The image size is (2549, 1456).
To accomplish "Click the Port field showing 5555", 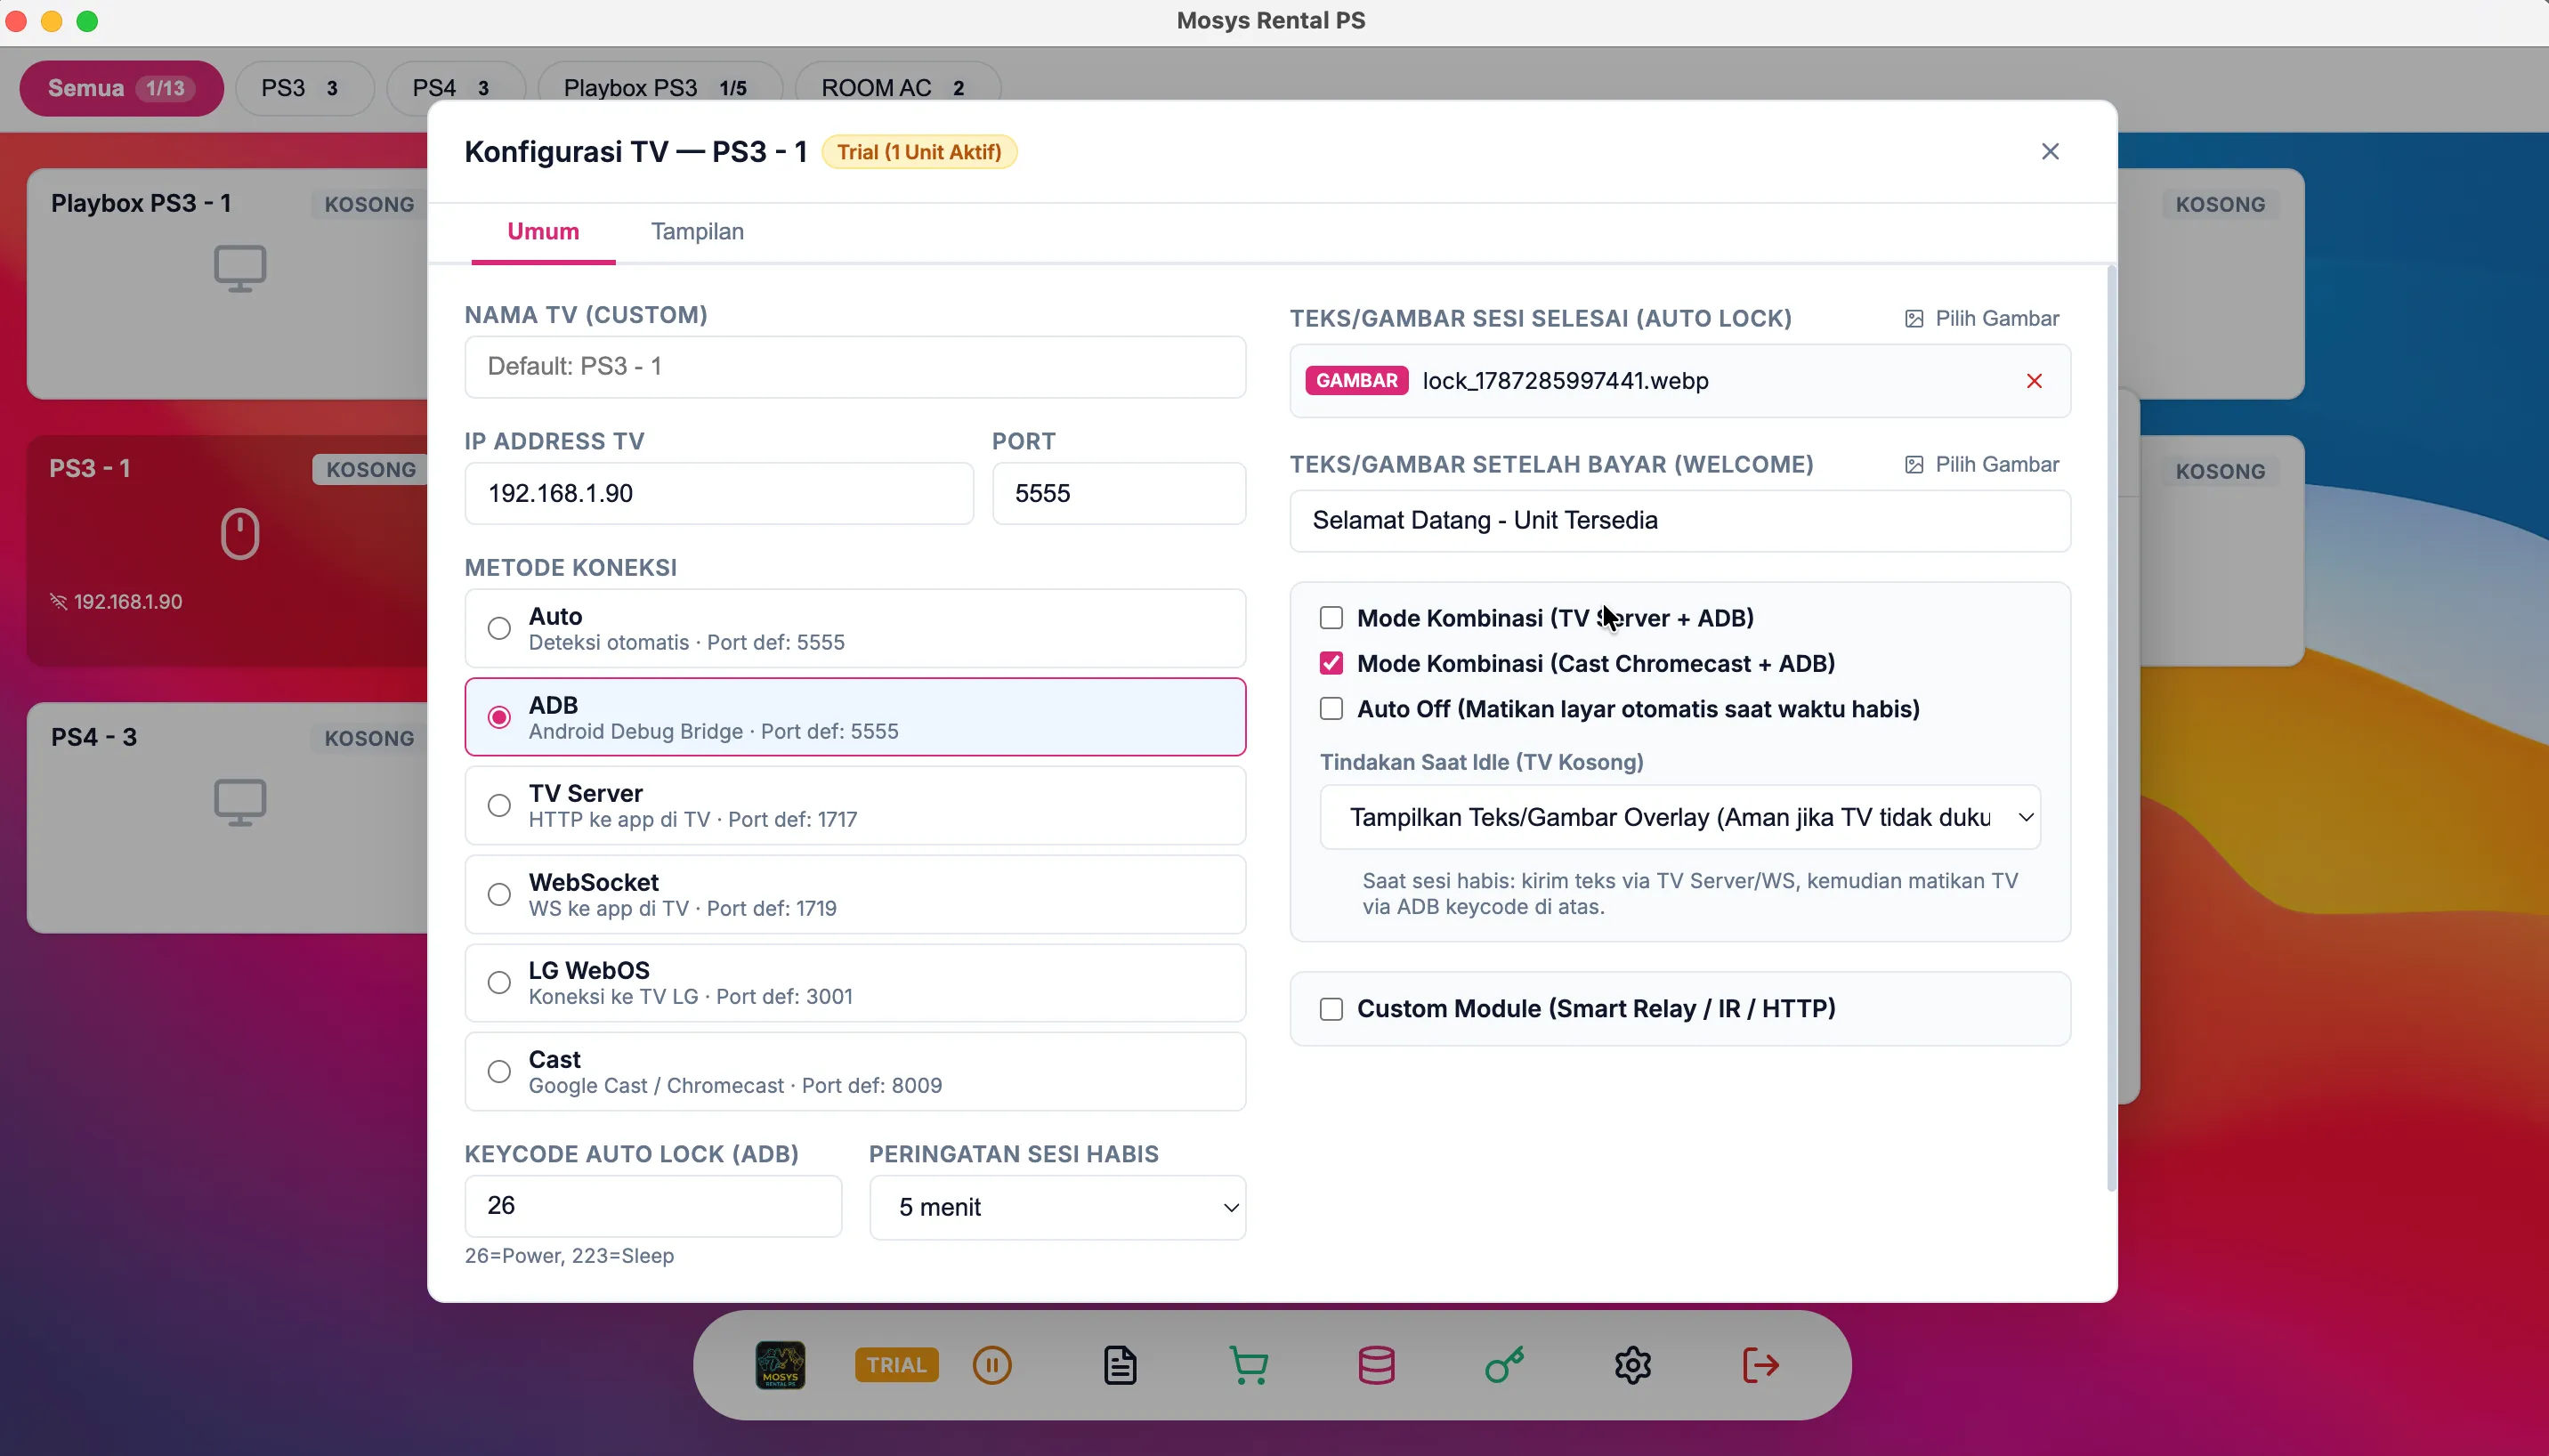I will 1119,493.
